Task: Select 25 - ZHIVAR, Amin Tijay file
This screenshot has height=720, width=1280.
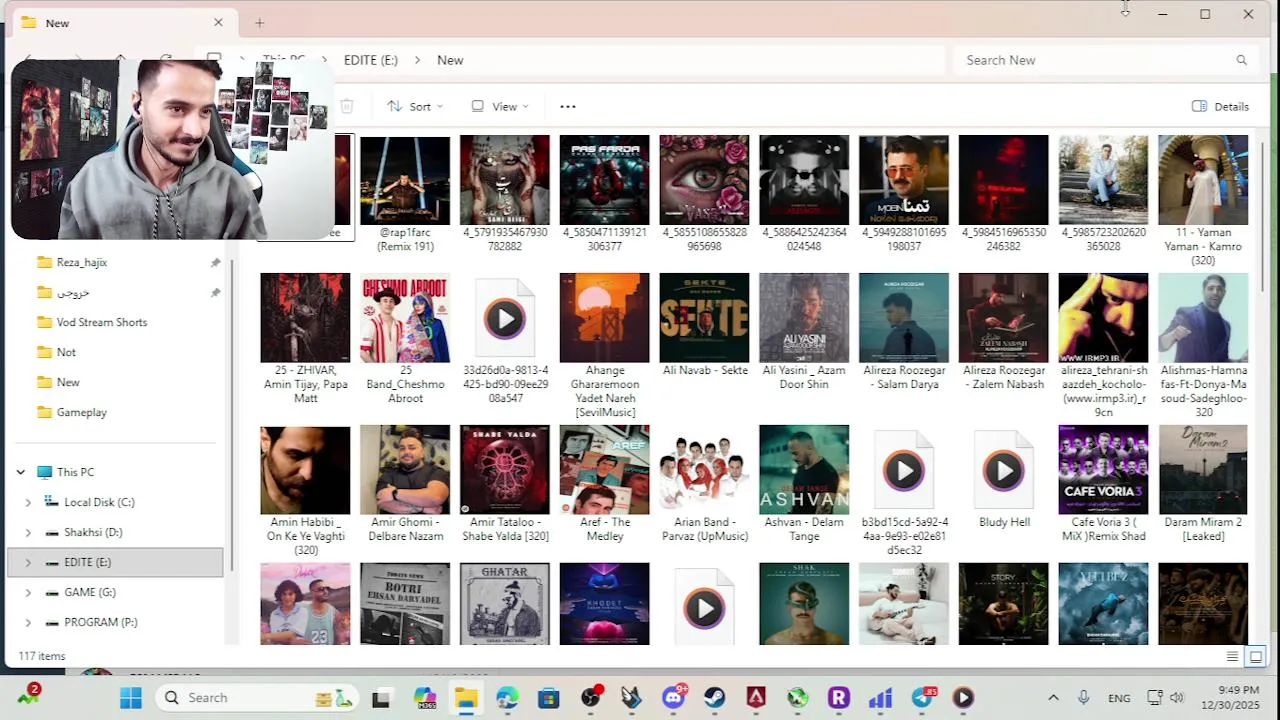Action: [x=305, y=339]
